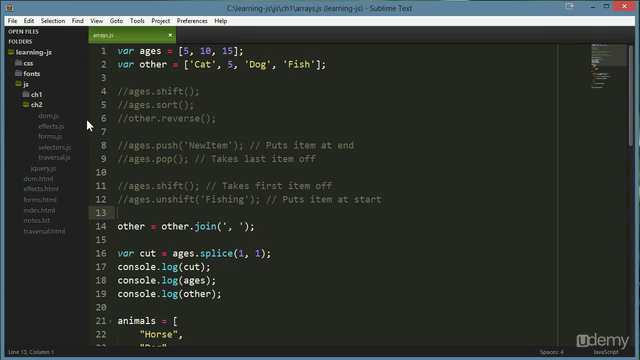Open jquery.js in sidebar
The image size is (640, 360).
(43, 168)
